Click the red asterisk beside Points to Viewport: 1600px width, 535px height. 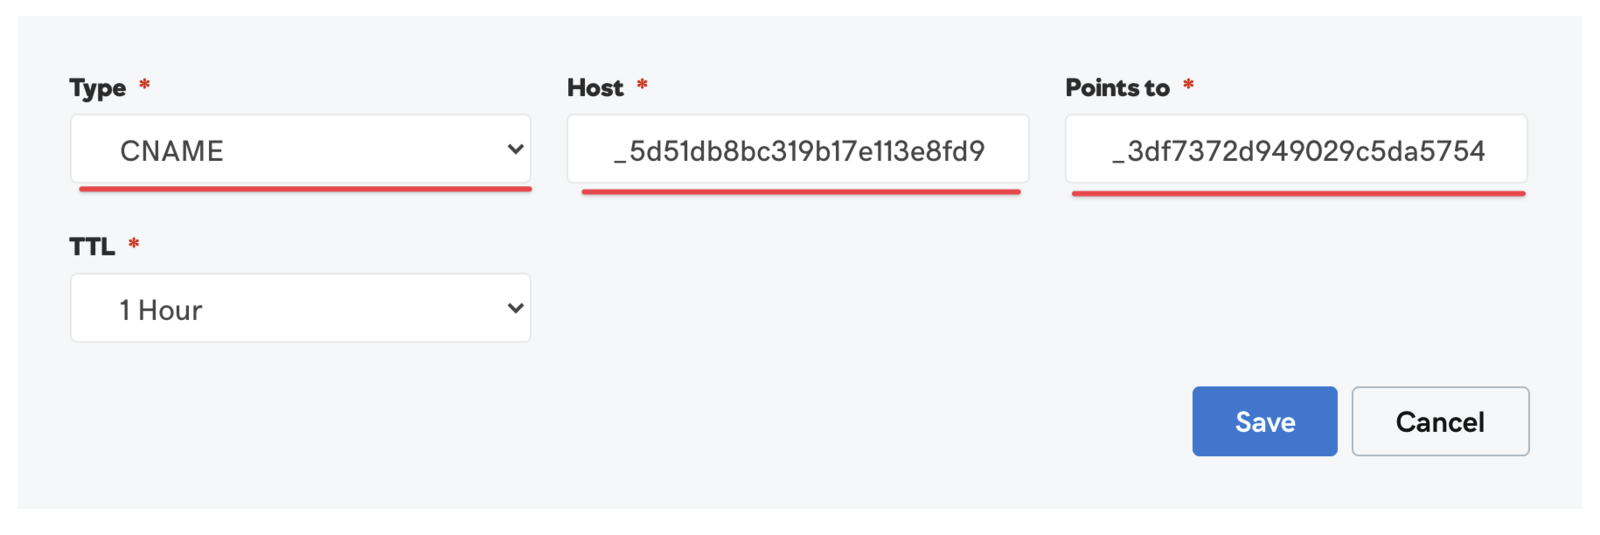(x=1188, y=86)
